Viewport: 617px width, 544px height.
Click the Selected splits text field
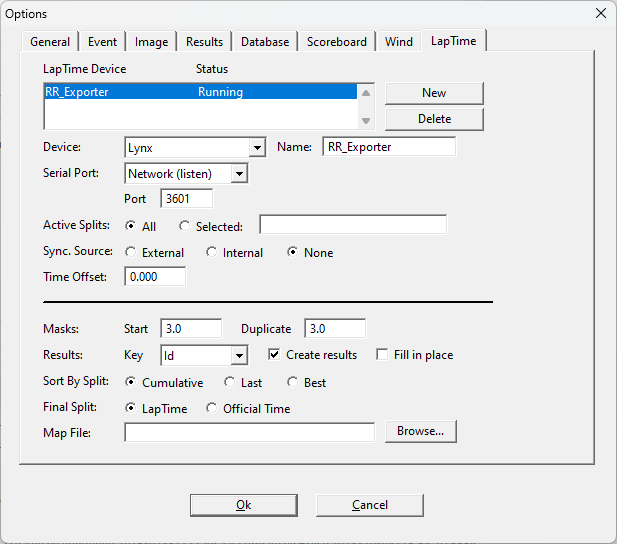click(353, 224)
